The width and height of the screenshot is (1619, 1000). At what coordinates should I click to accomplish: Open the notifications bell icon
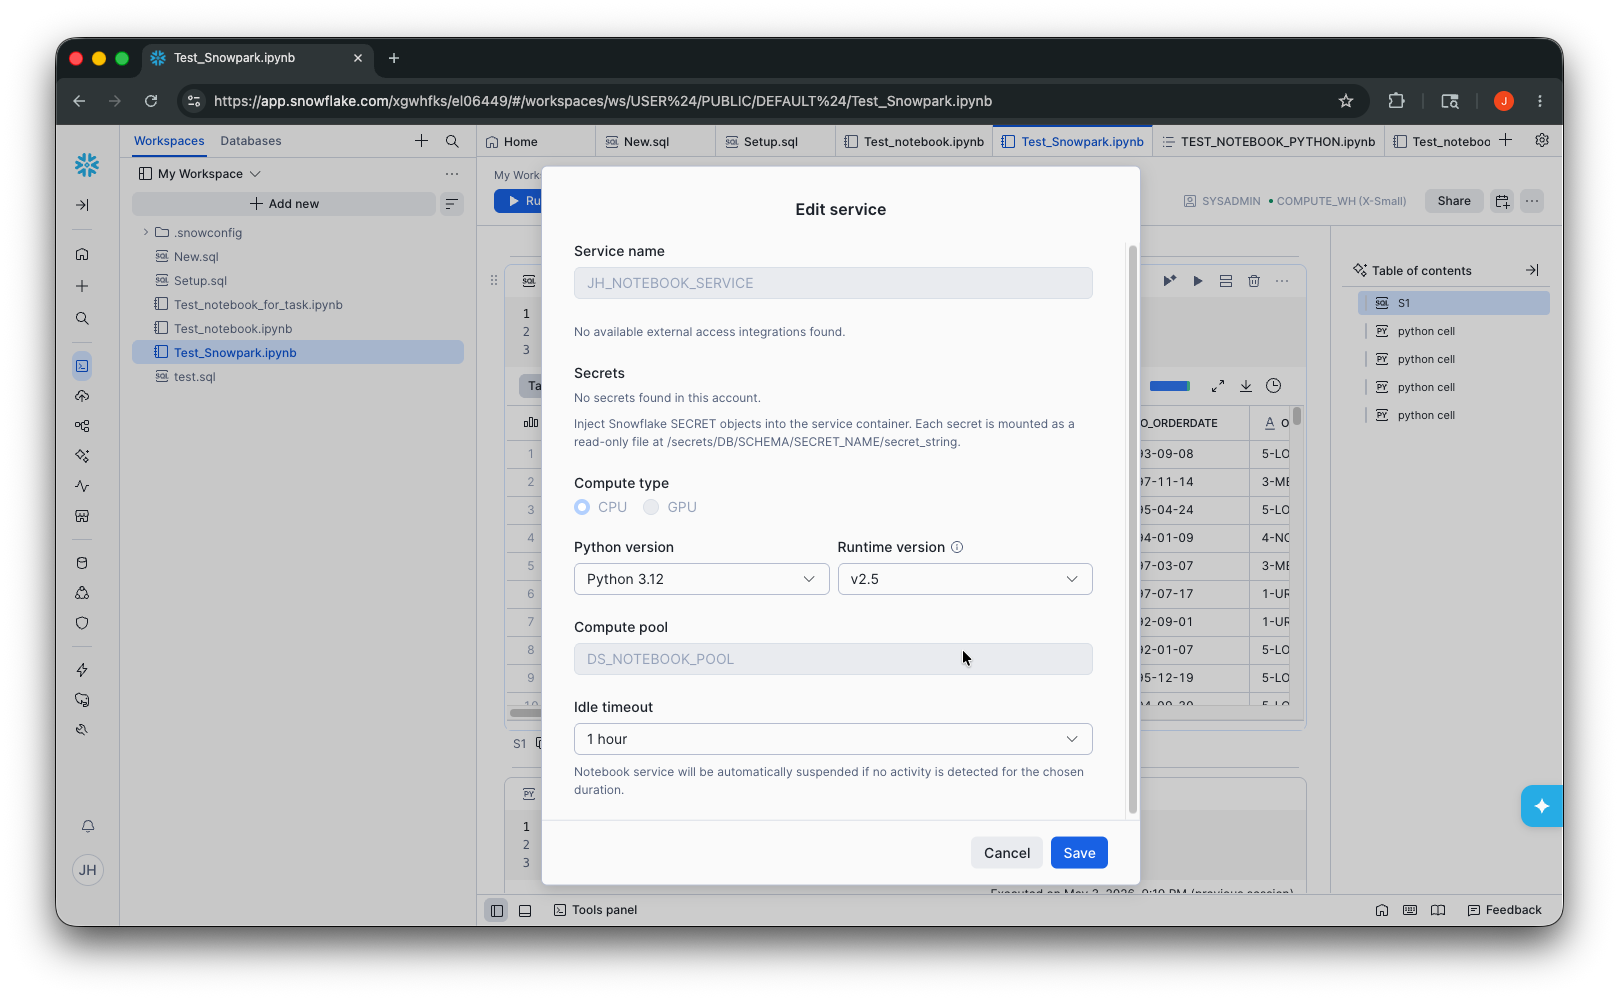pyautogui.click(x=88, y=826)
